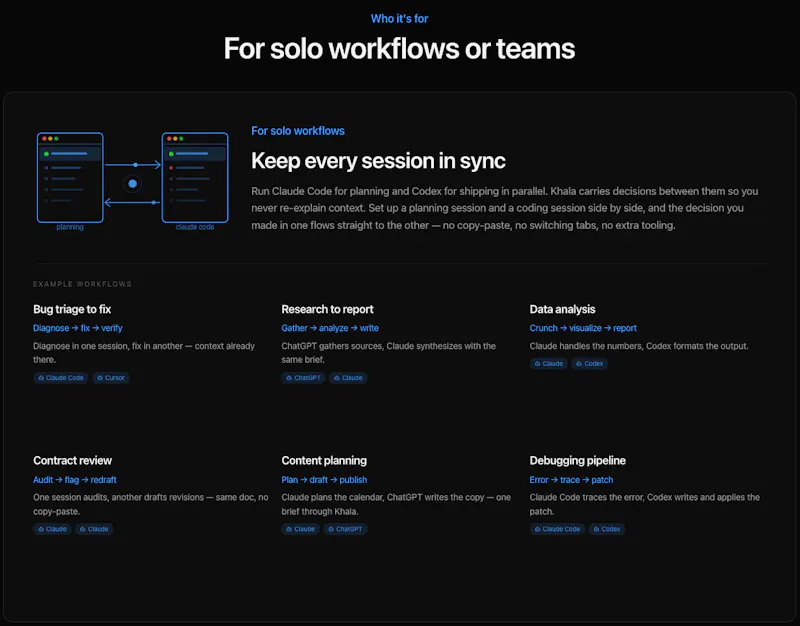Click the ChatGPT tag under Research to report

tap(303, 378)
